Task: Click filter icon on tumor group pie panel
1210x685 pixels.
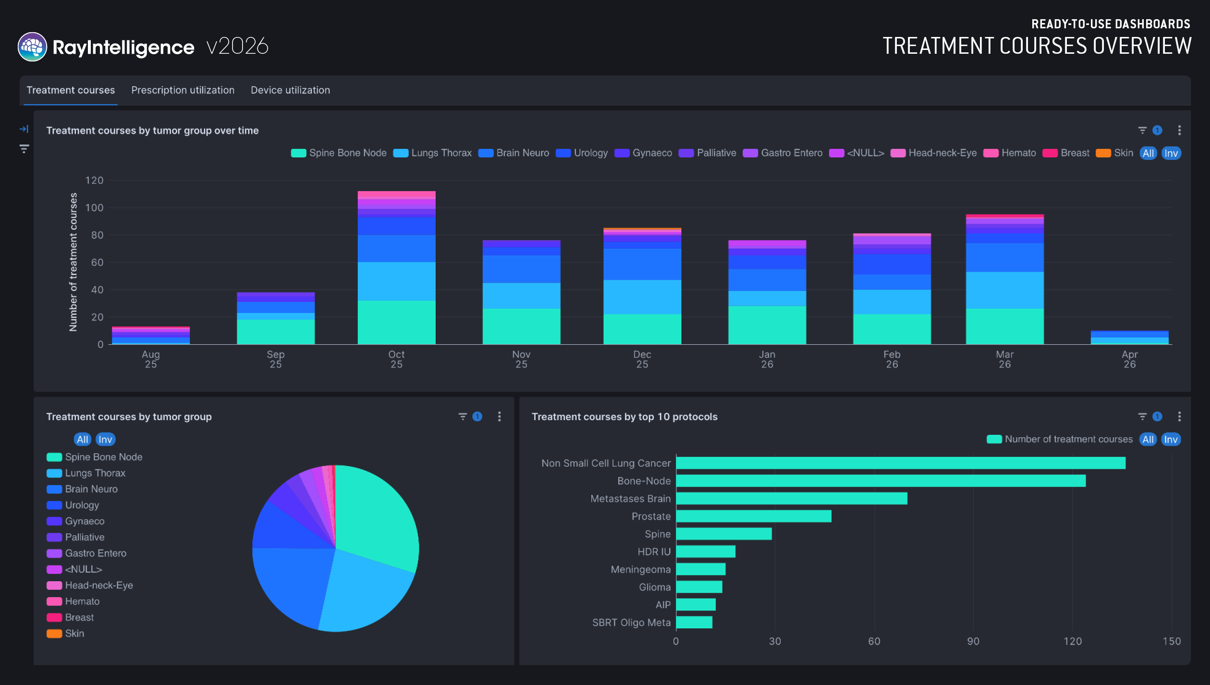Action: 462,416
